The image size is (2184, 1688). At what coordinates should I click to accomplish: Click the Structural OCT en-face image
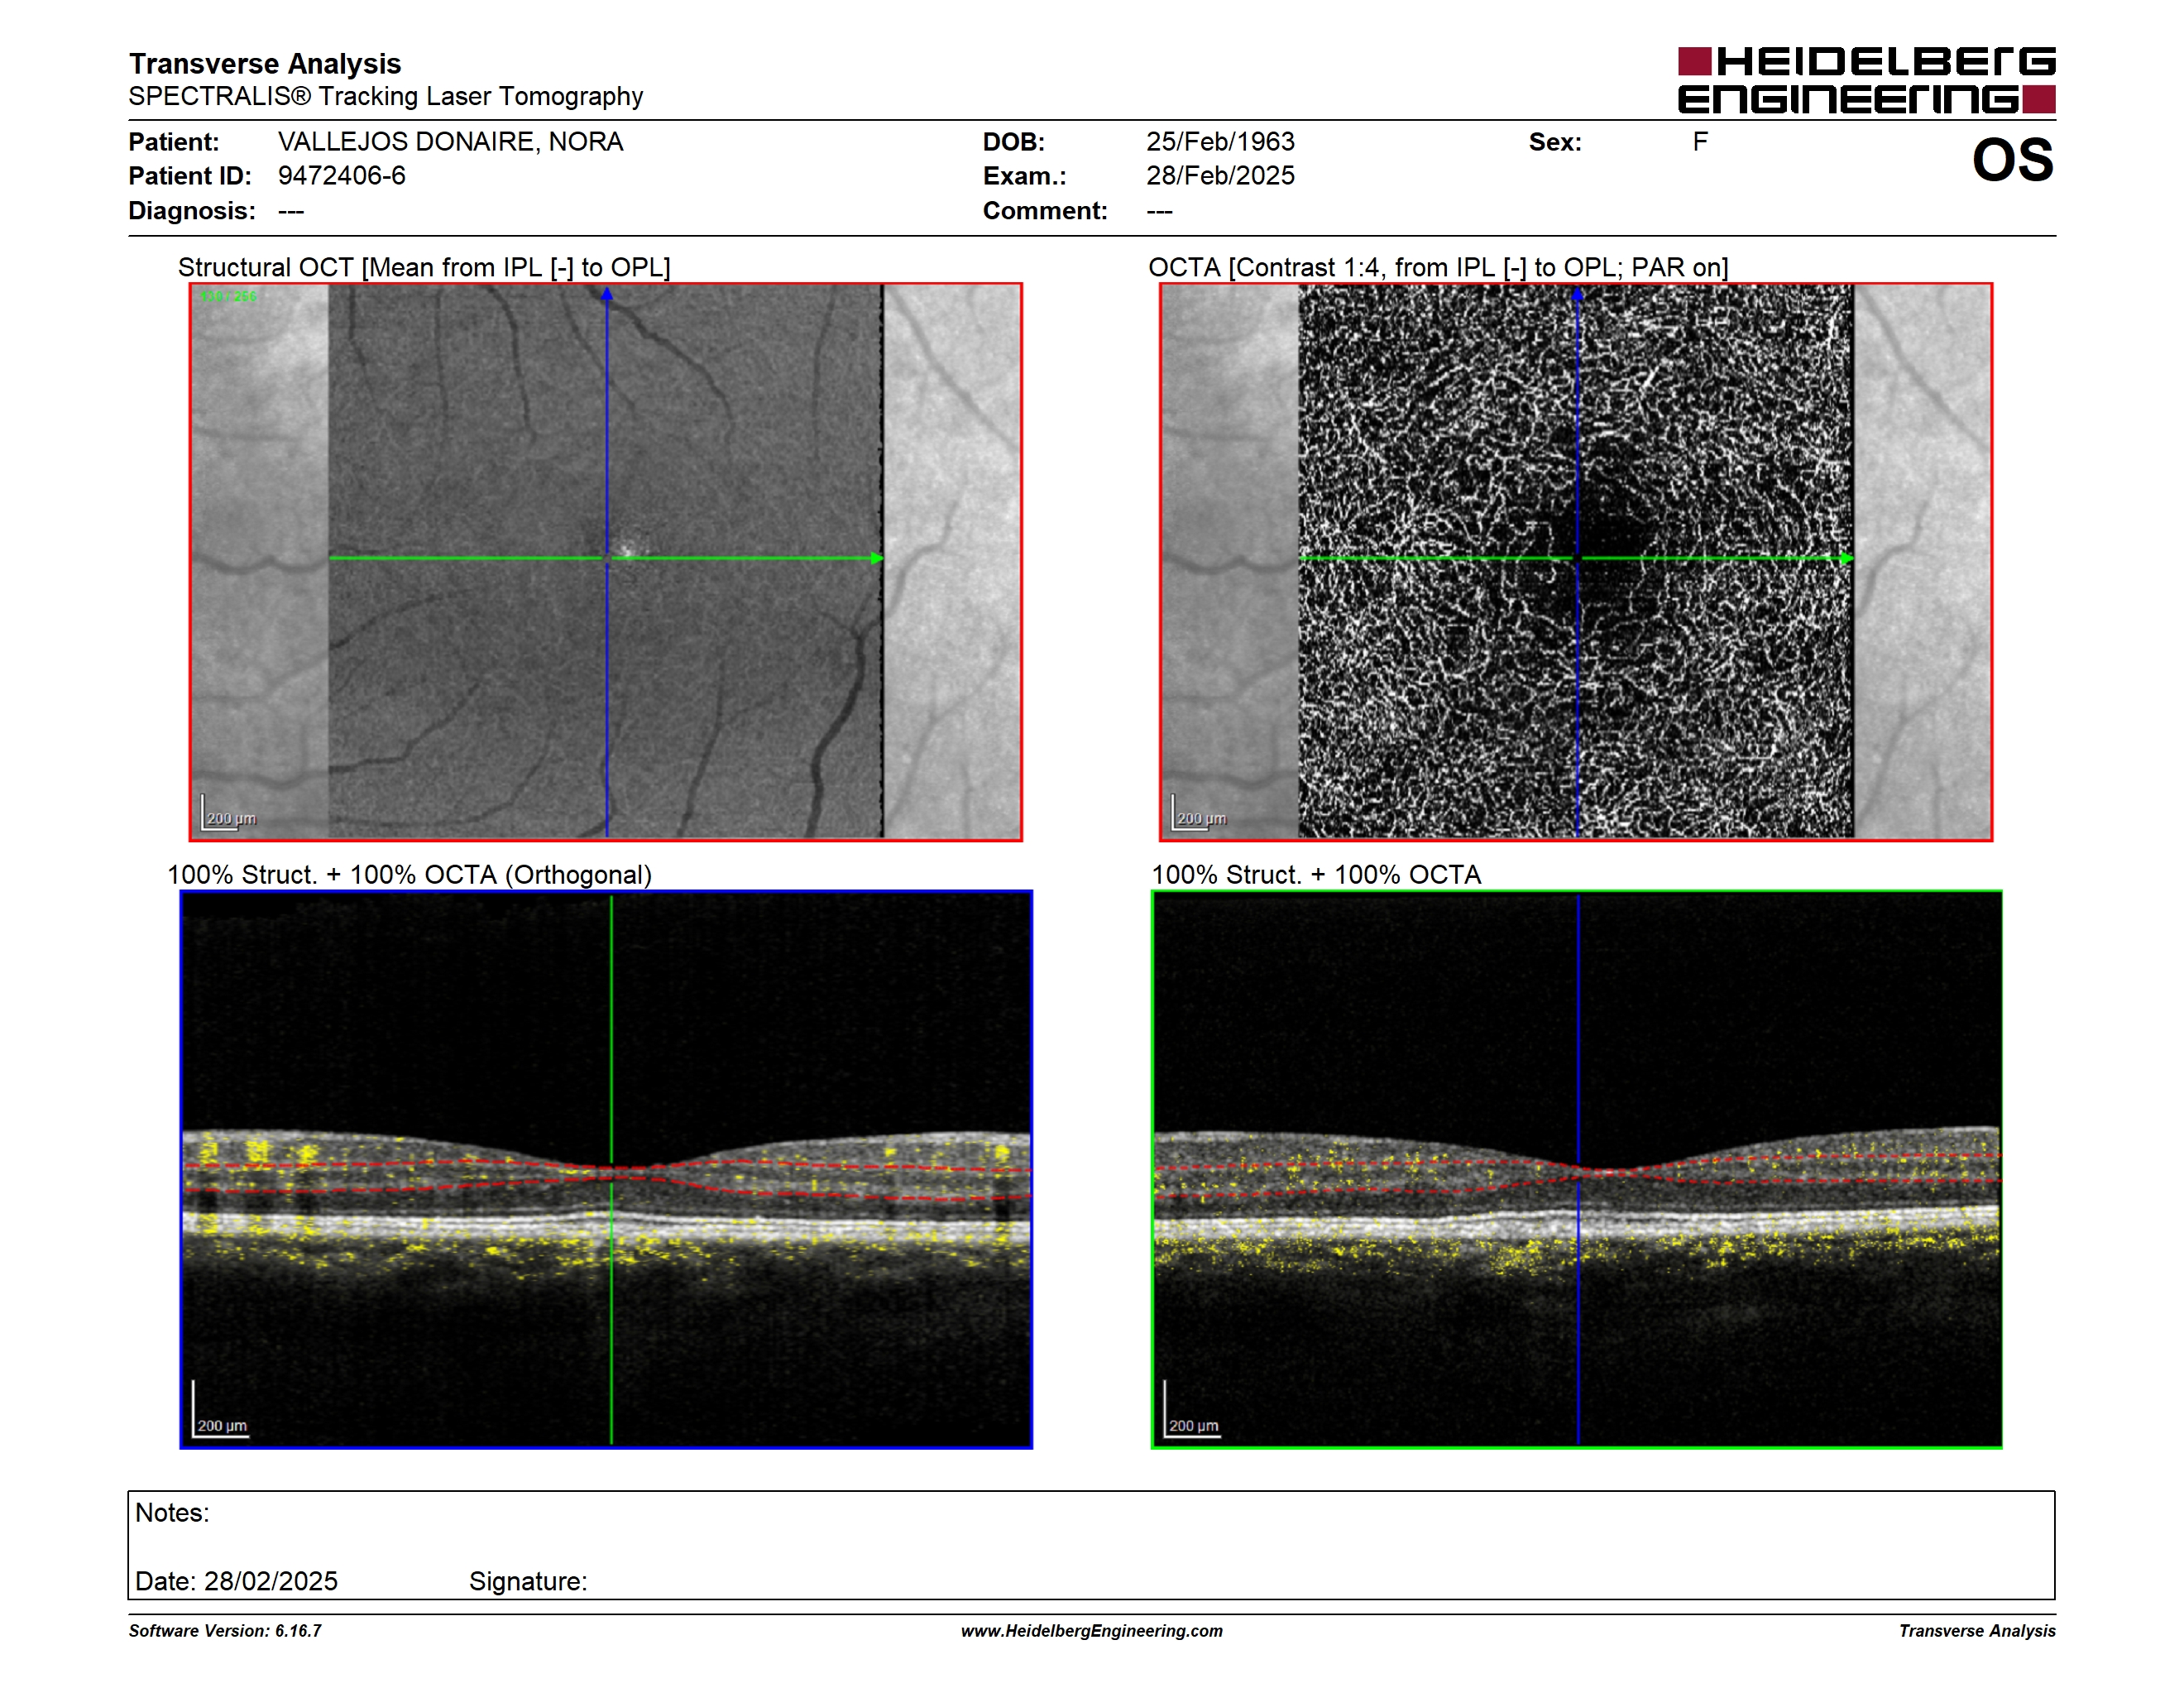tap(606, 562)
